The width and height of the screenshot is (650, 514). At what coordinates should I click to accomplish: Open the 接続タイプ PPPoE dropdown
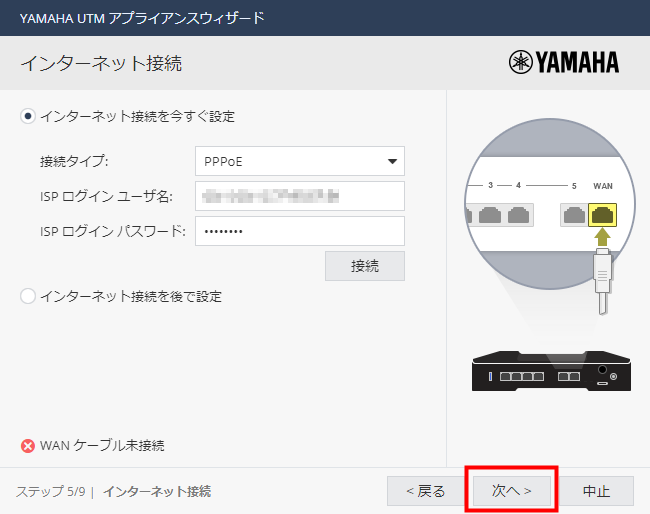click(299, 161)
